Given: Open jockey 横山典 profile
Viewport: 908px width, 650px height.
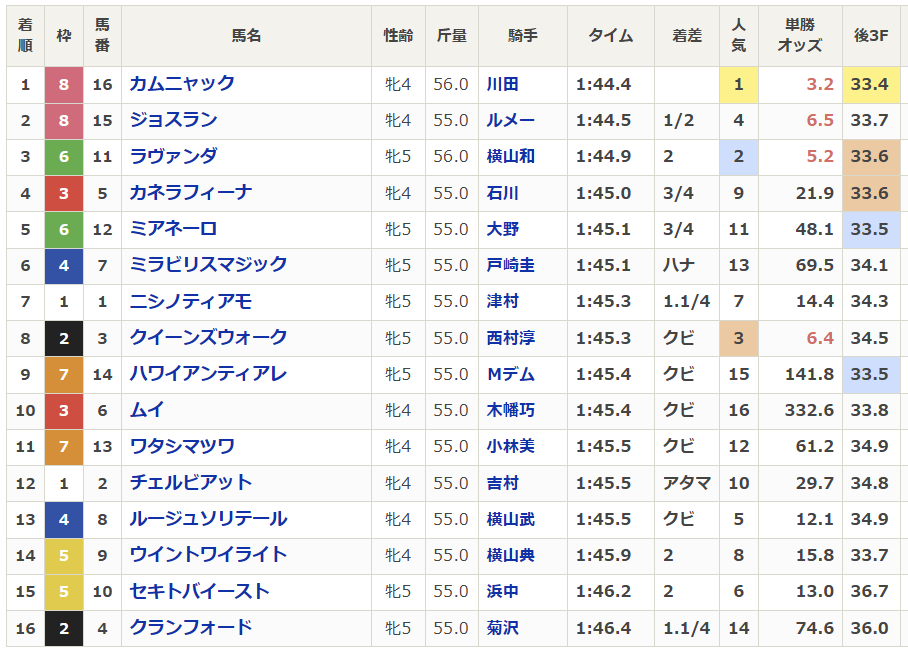Looking at the screenshot, I should coord(510,555).
